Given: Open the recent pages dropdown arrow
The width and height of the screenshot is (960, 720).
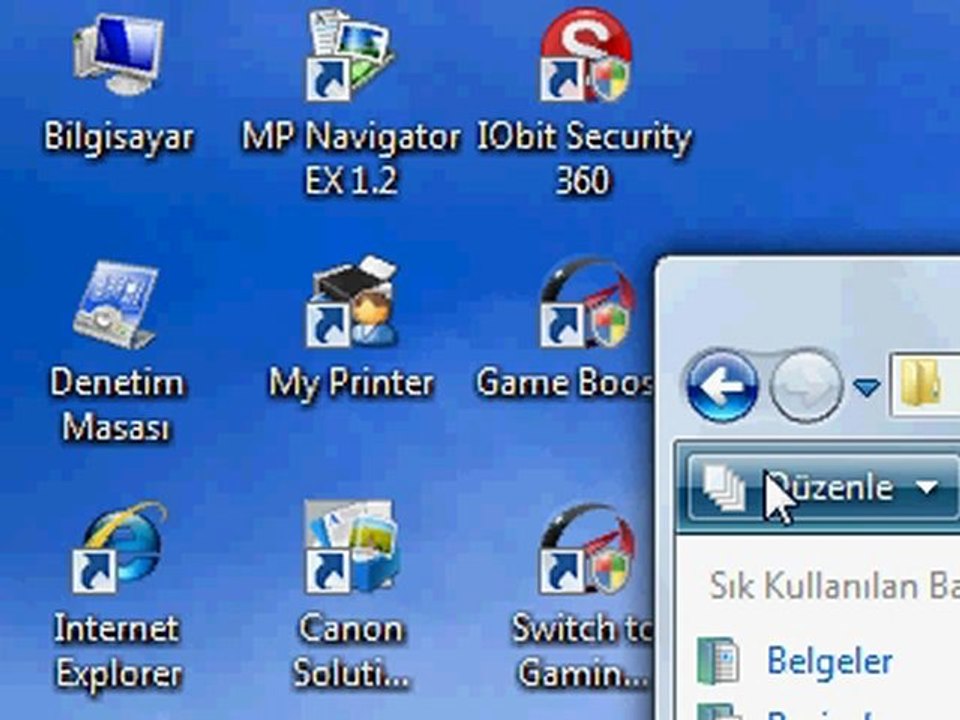Looking at the screenshot, I should [866, 387].
